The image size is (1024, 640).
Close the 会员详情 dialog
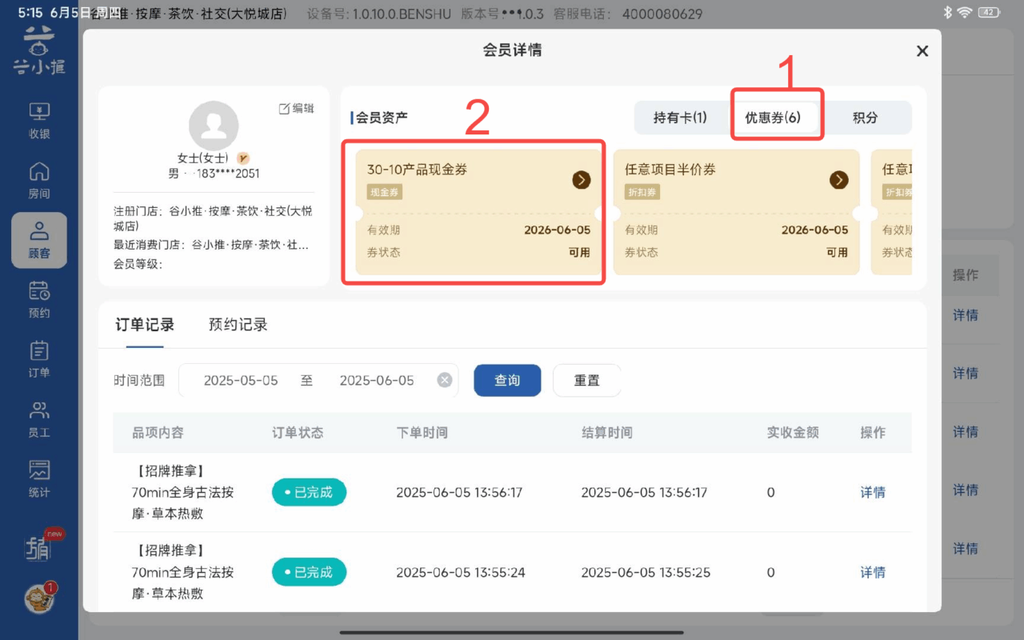pyautogui.click(x=922, y=51)
